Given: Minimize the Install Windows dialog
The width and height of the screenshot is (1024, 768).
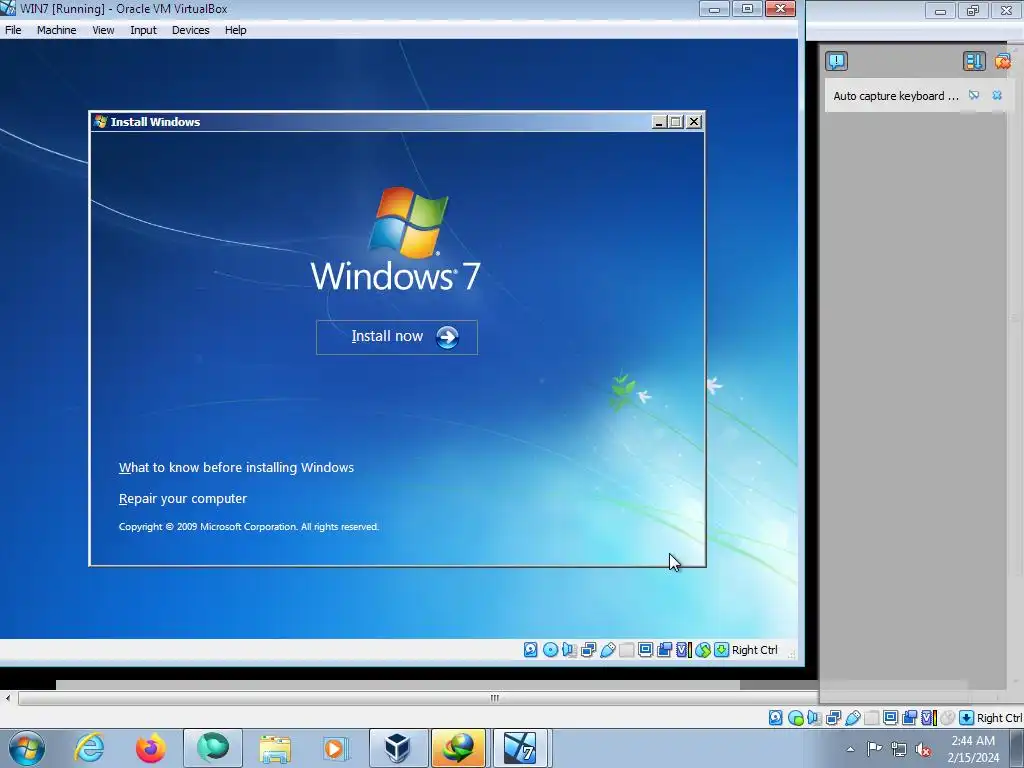Looking at the screenshot, I should [x=659, y=122].
